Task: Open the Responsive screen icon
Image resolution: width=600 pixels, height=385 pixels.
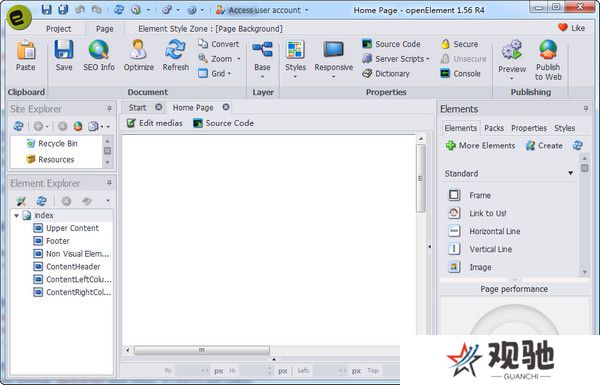Action: point(333,50)
